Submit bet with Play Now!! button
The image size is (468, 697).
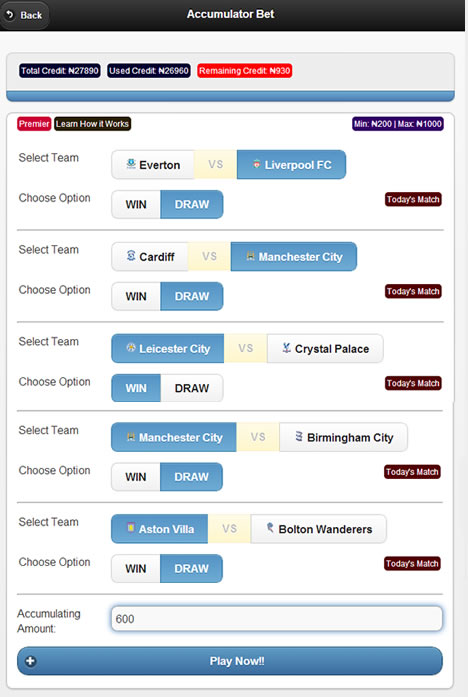(230, 661)
